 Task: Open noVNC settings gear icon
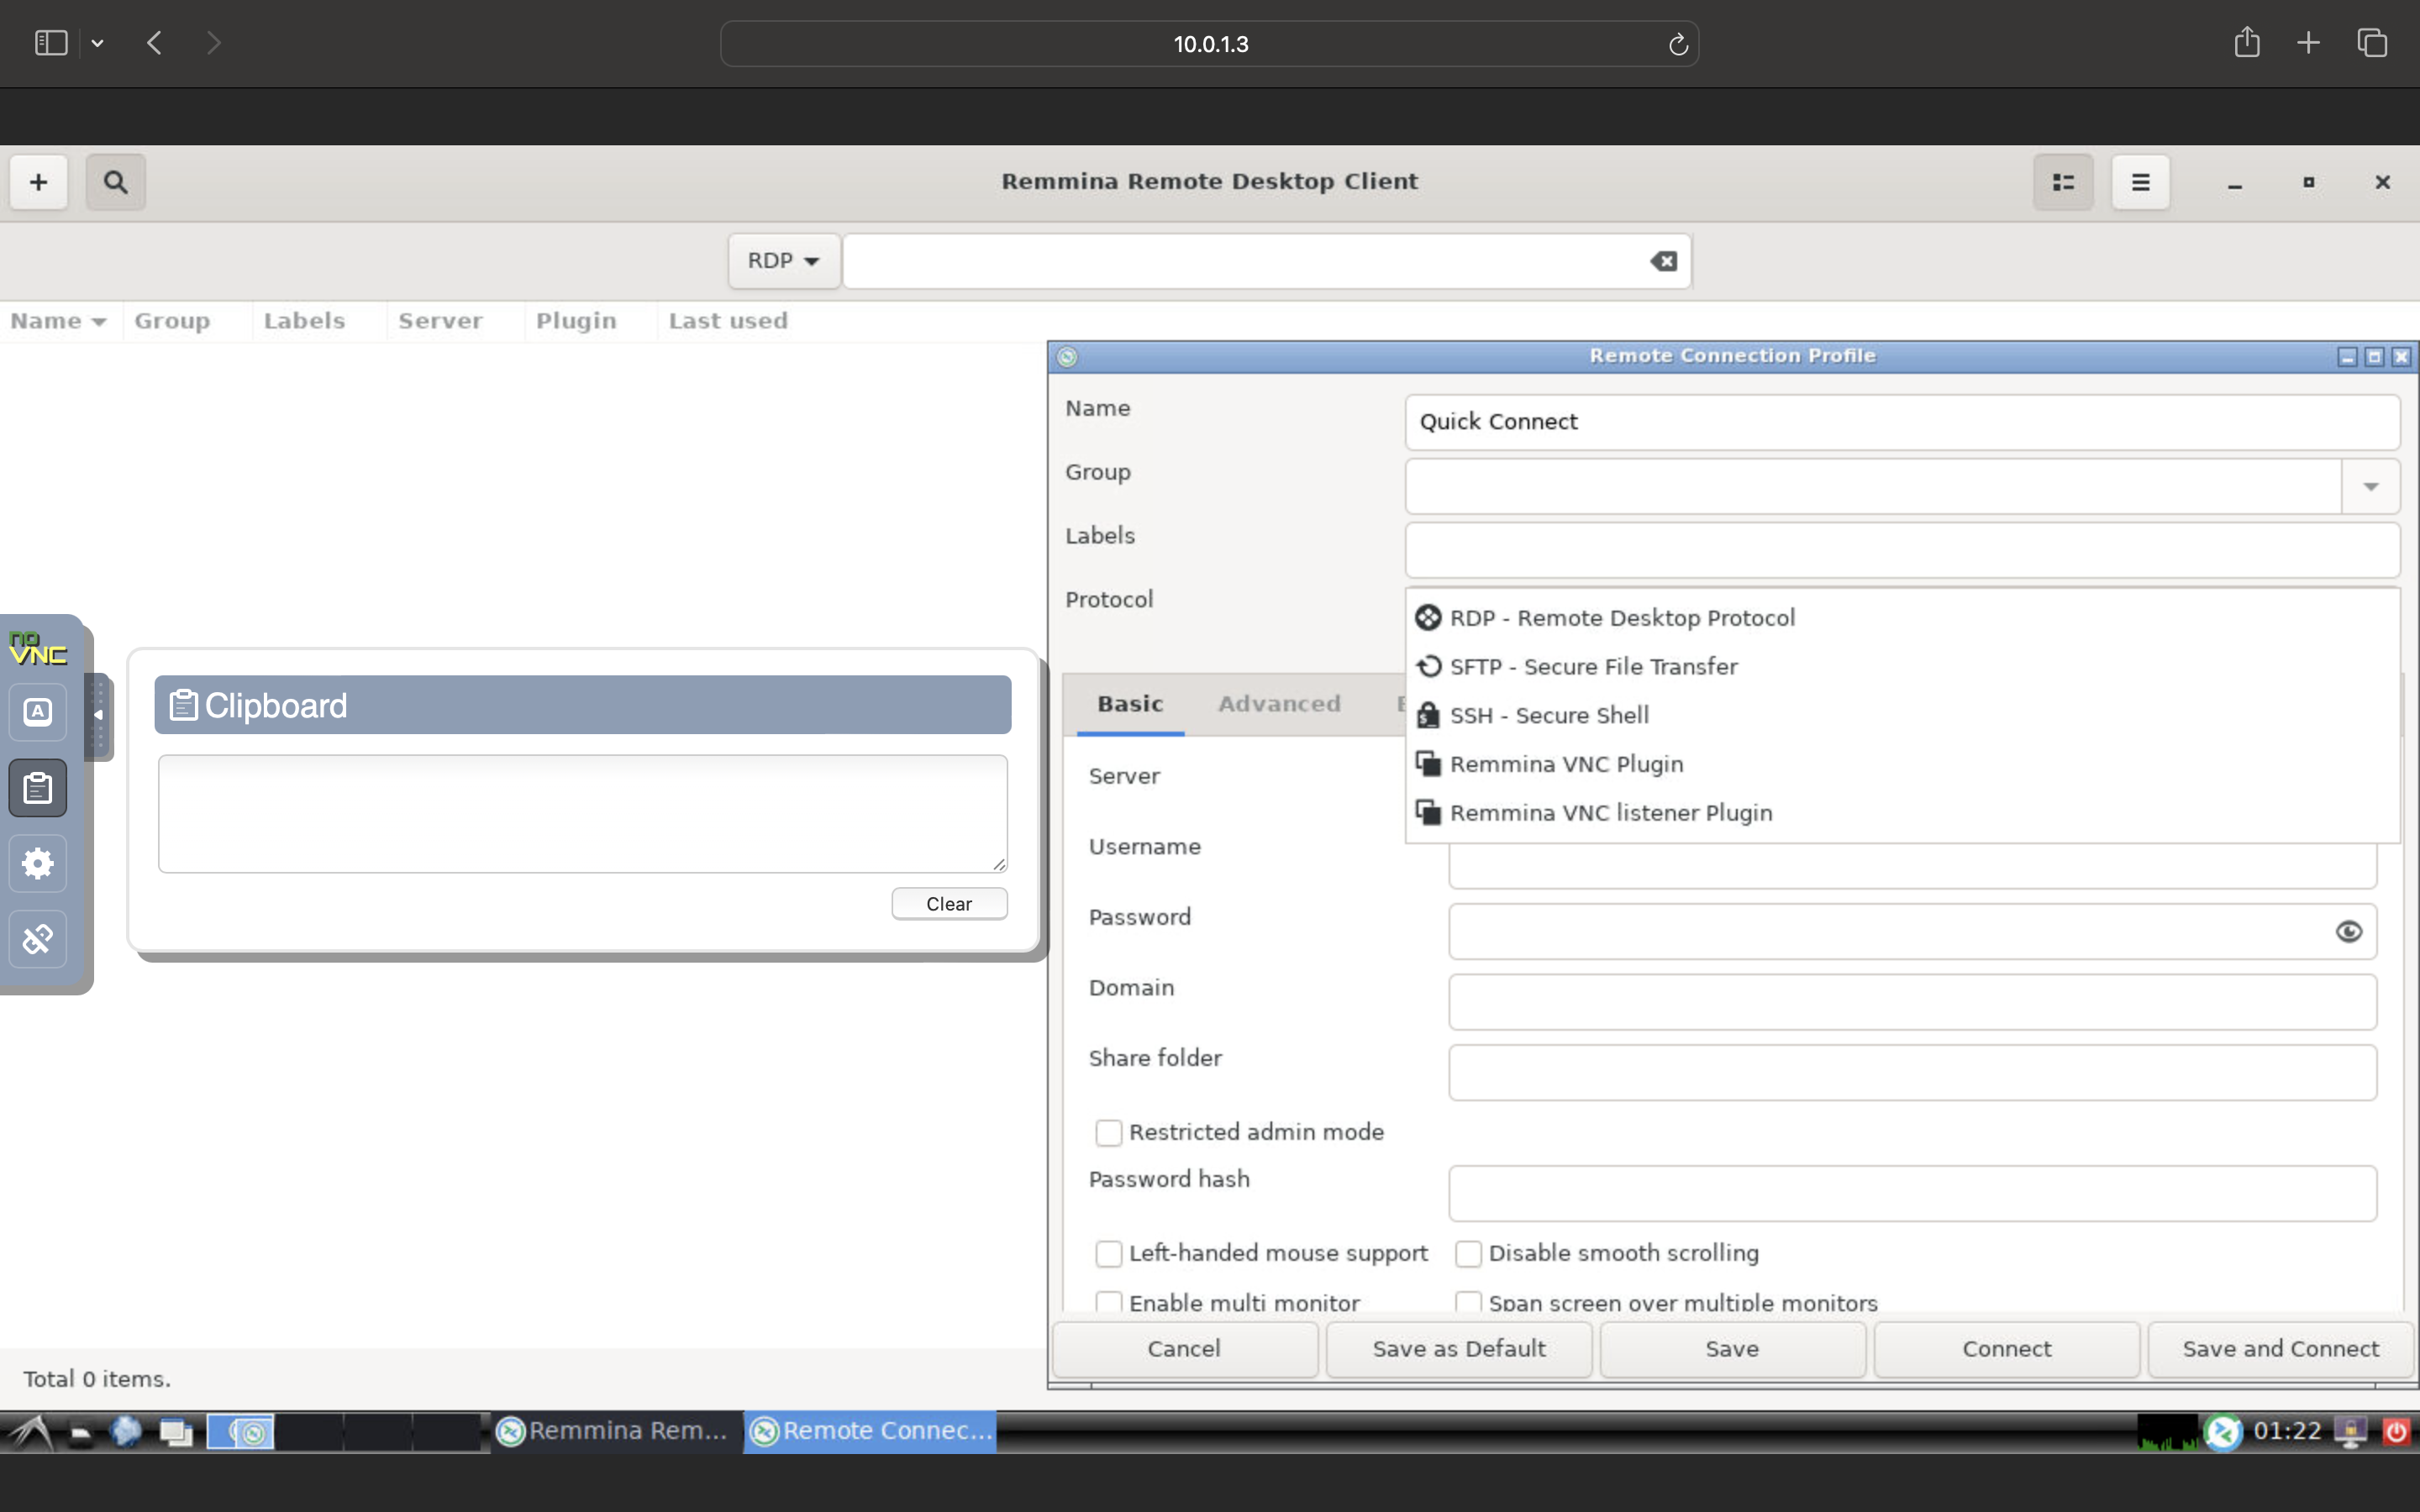coord(38,863)
